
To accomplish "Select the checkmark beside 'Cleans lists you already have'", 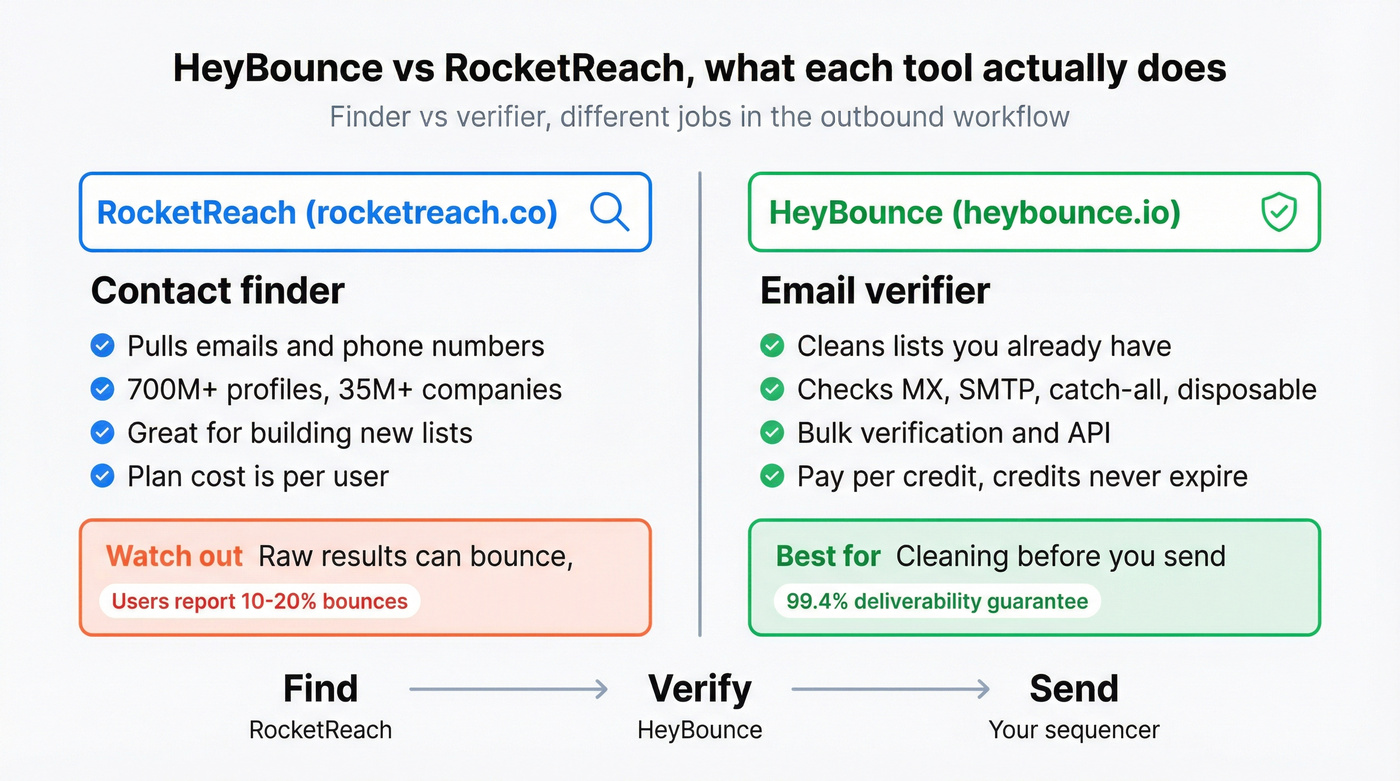I will (x=771, y=345).
